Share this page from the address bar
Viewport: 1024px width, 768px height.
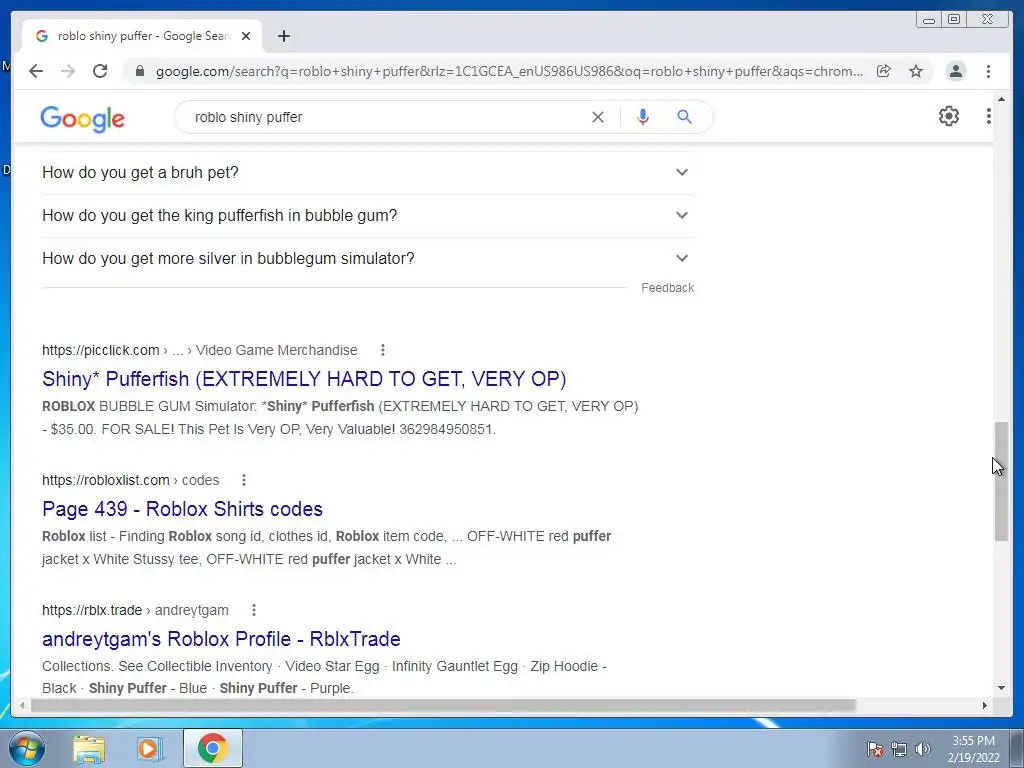(x=884, y=71)
